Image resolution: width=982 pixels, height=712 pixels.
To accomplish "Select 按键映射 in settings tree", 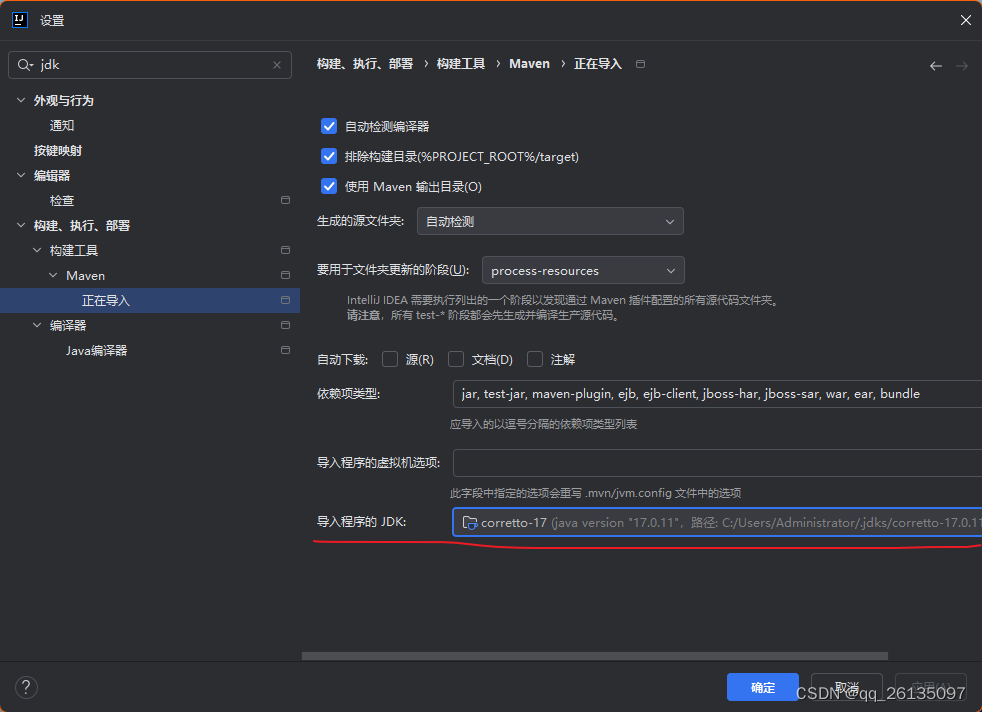I will click(x=58, y=151).
